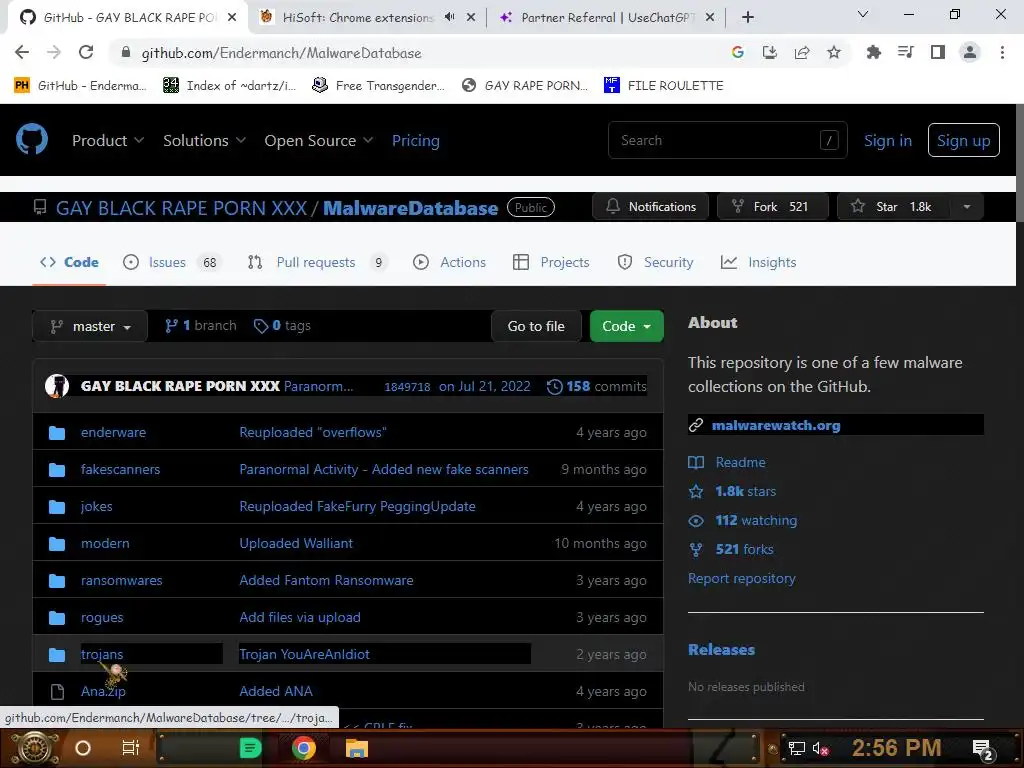1024x768 pixels.
Task: Close the HiSoft Chrome extensions tab
Action: (x=471, y=18)
